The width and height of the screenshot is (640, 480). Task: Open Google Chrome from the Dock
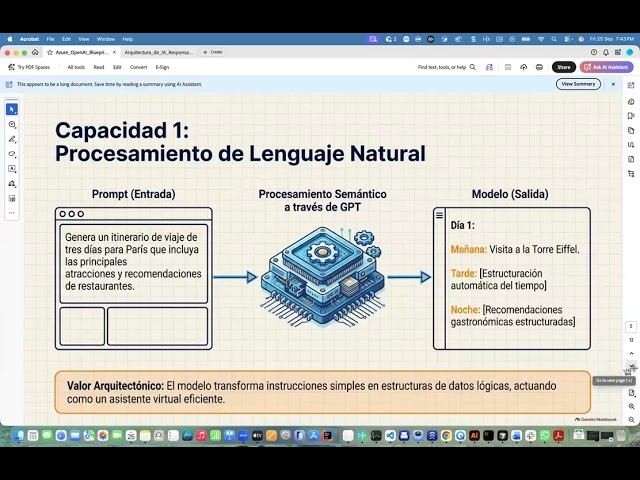click(x=446, y=436)
